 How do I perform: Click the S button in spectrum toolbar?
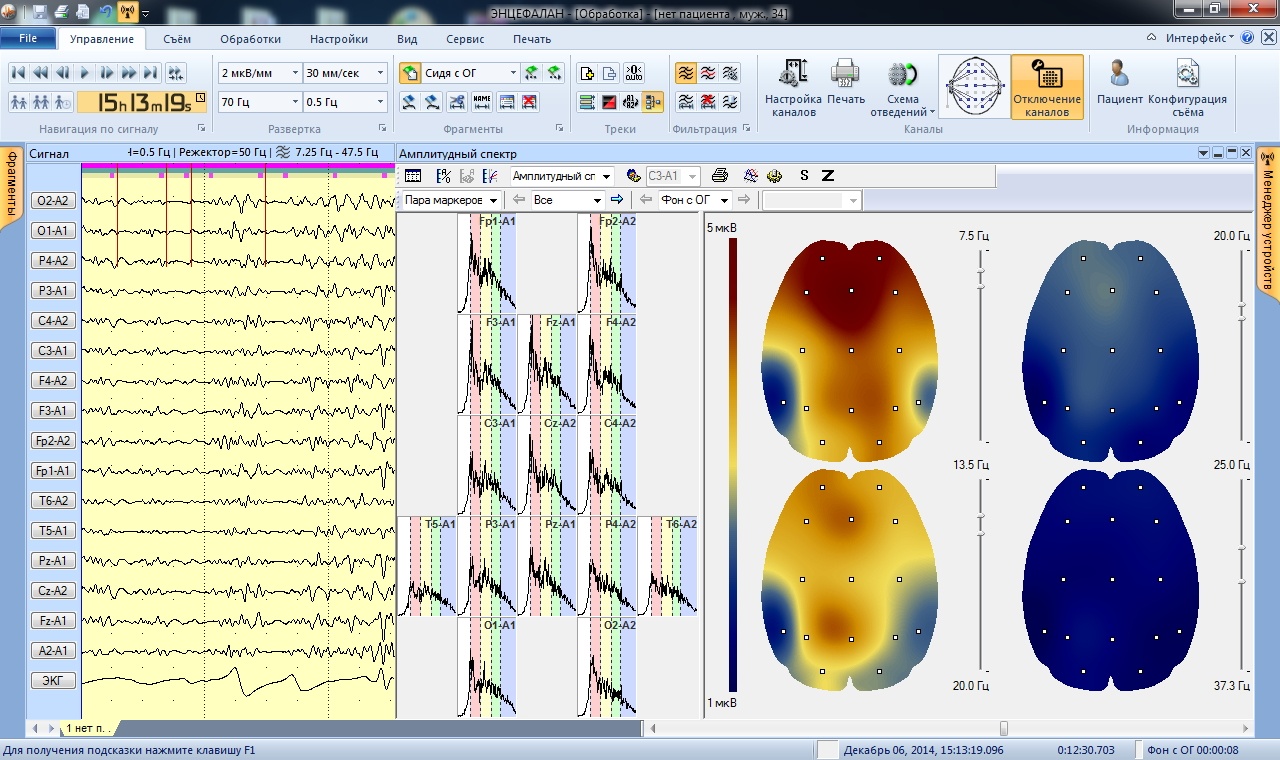click(804, 176)
